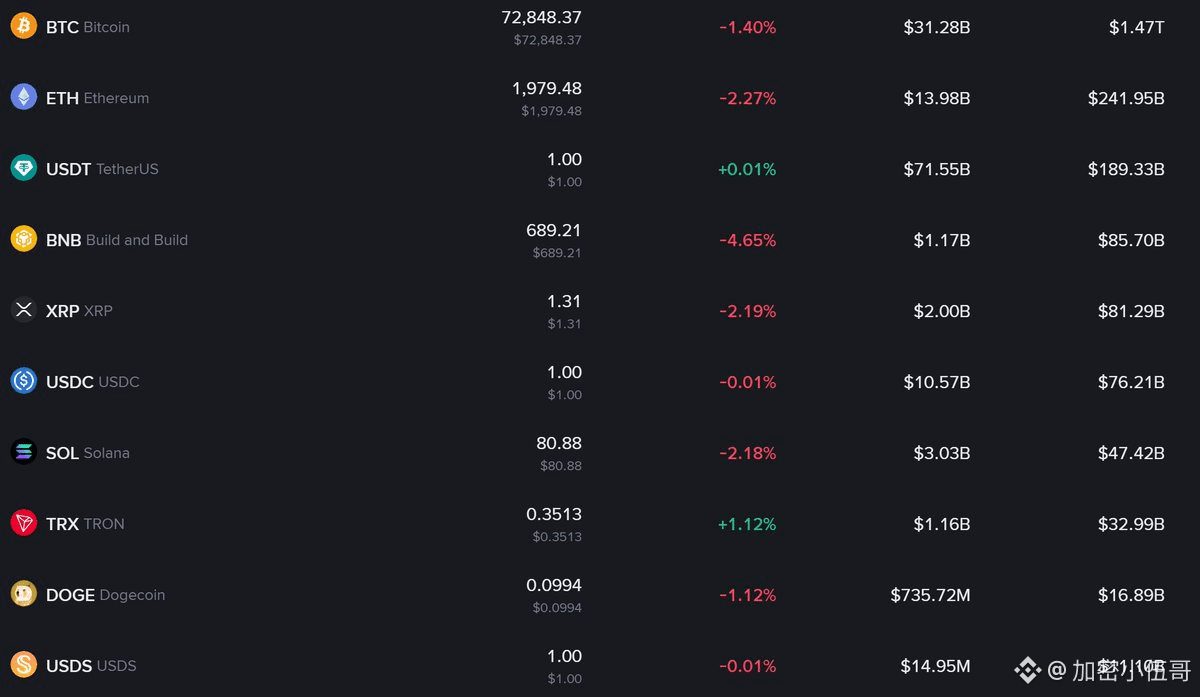Click the TRON red icon
This screenshot has width=1200, height=697.
pyautogui.click(x=24, y=523)
